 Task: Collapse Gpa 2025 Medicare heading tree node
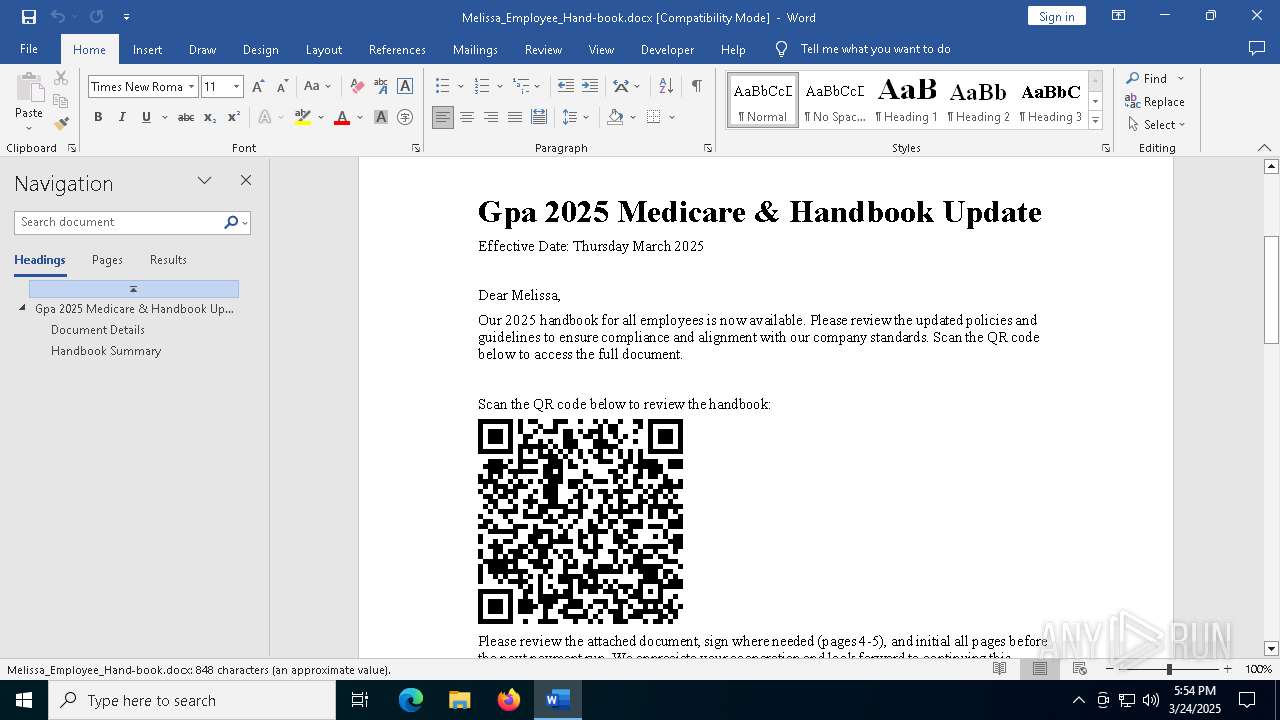pos(22,308)
